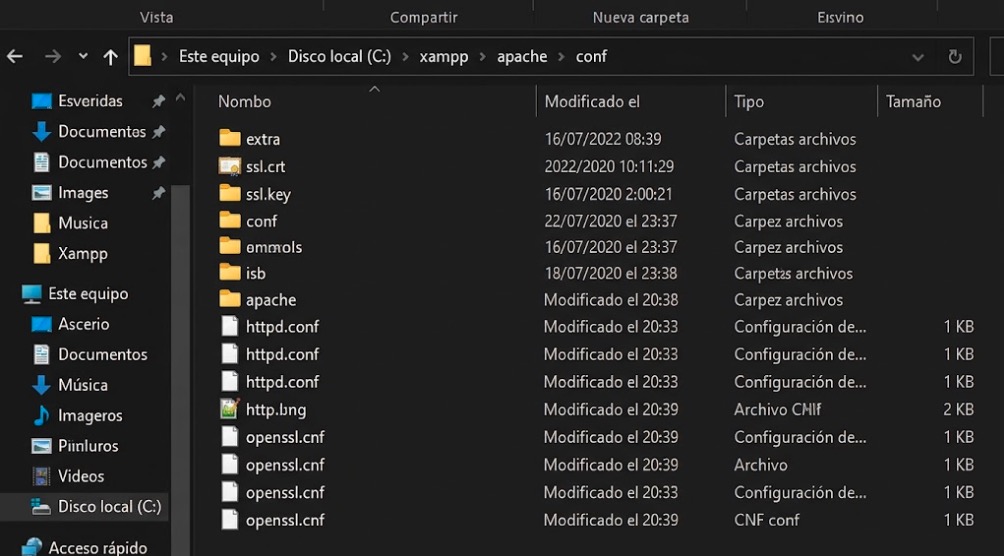Select conf breadcrumb segment

[591, 56]
